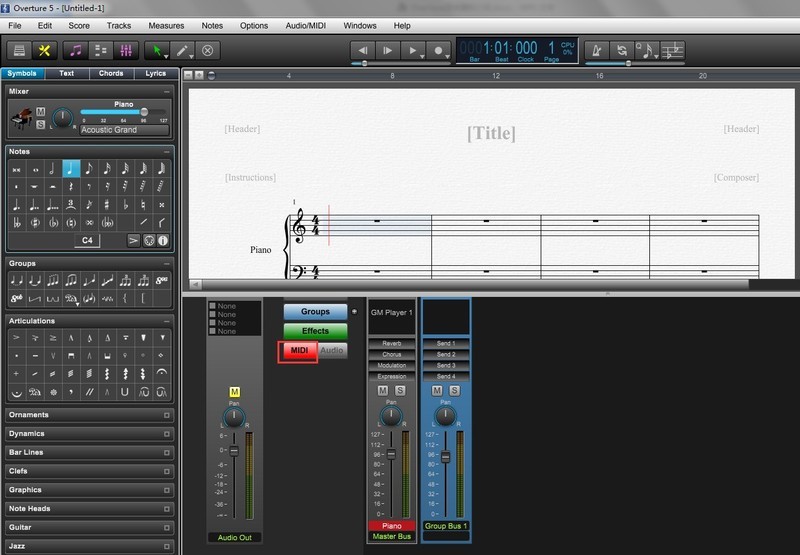The width and height of the screenshot is (800, 555).
Task: Mute the Piano channel strip
Action: 382,390
